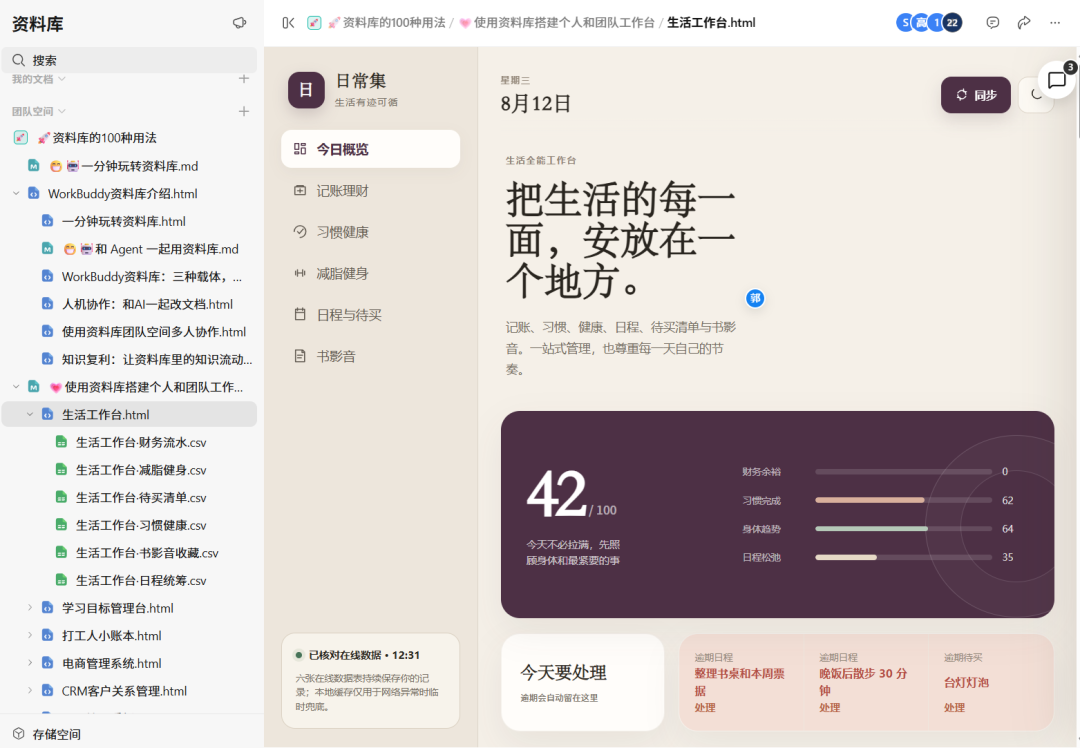This screenshot has height=748, width=1080.
Task: Expand the 打工人小账本.html tree node
Action: [30, 635]
